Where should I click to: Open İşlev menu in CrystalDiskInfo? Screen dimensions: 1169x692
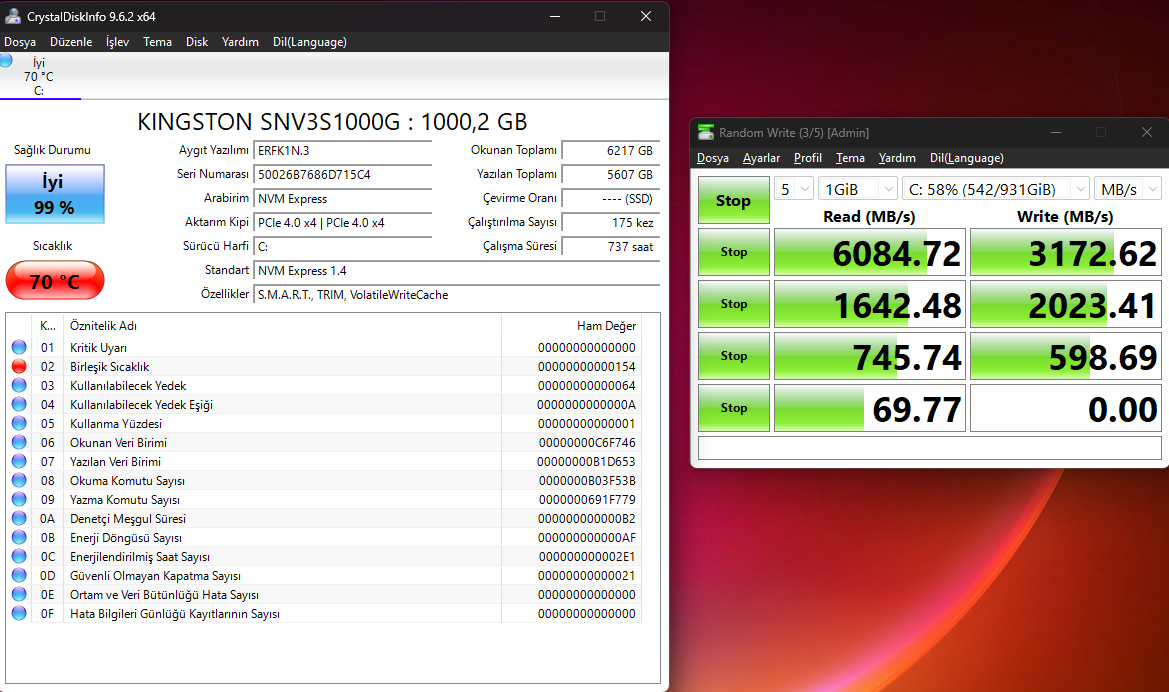tap(117, 42)
